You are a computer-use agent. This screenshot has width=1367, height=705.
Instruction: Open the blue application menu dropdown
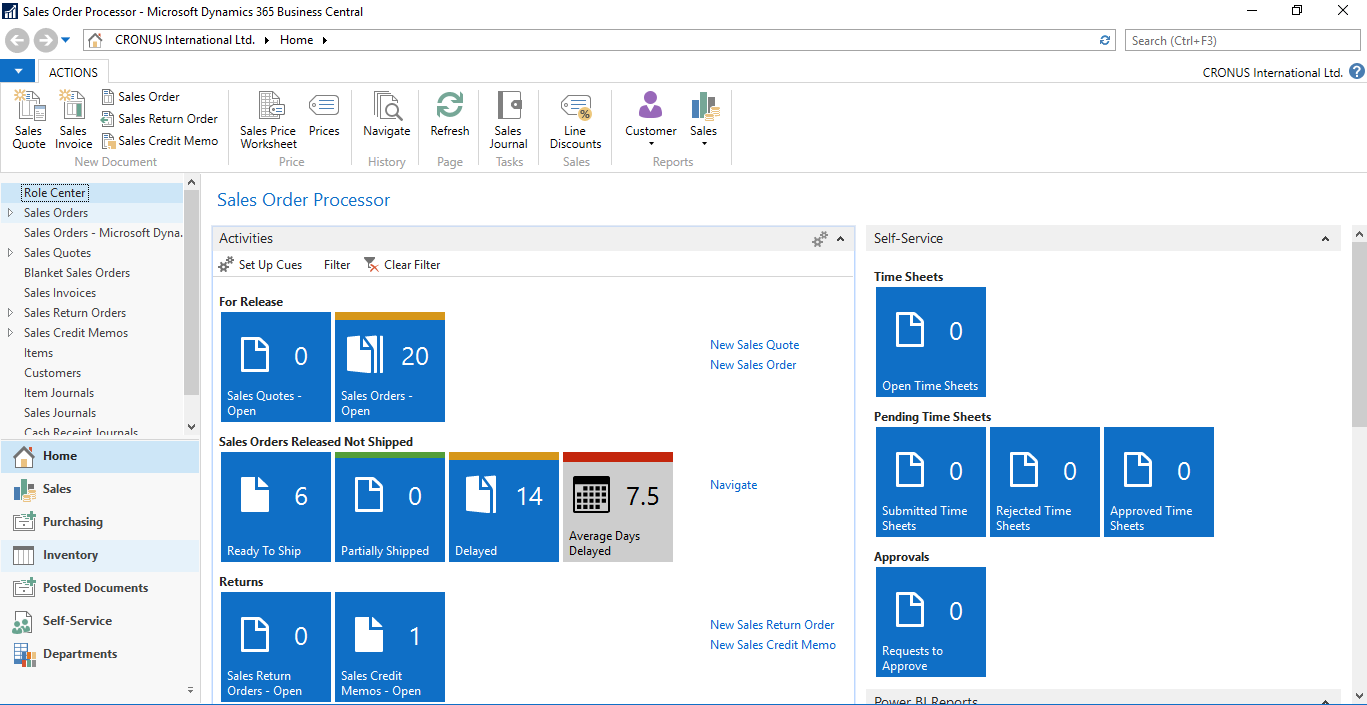click(18, 71)
